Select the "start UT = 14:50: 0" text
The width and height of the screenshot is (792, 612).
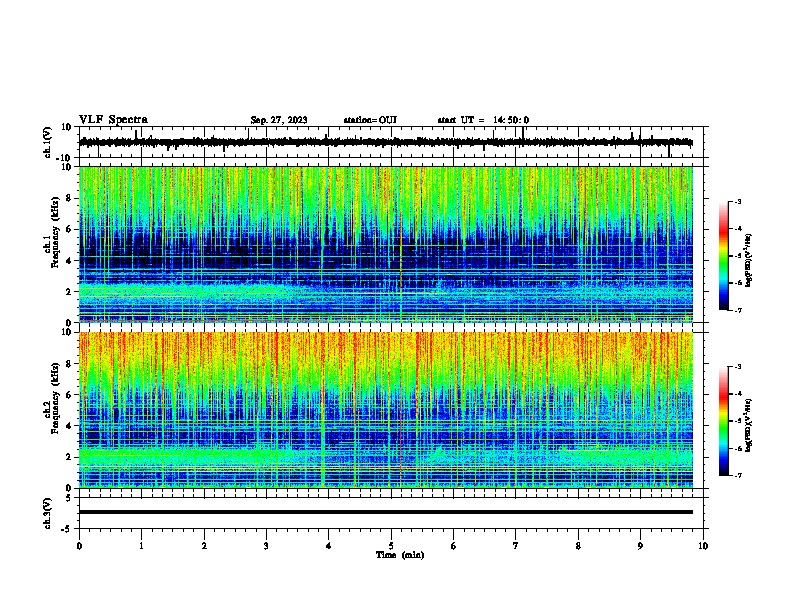(483, 120)
